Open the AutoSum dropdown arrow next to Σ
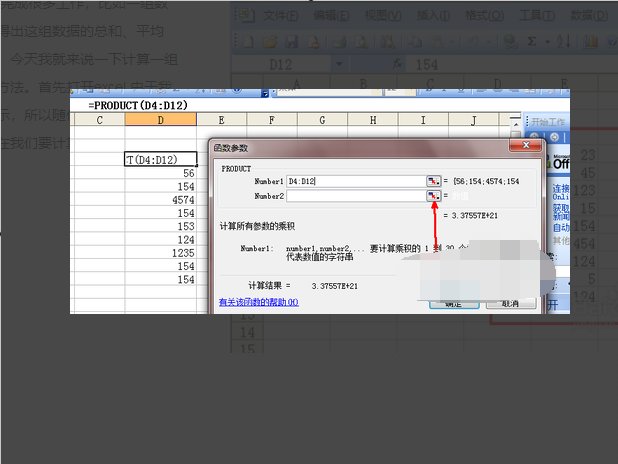This screenshot has height=464, width=618. click(547, 41)
